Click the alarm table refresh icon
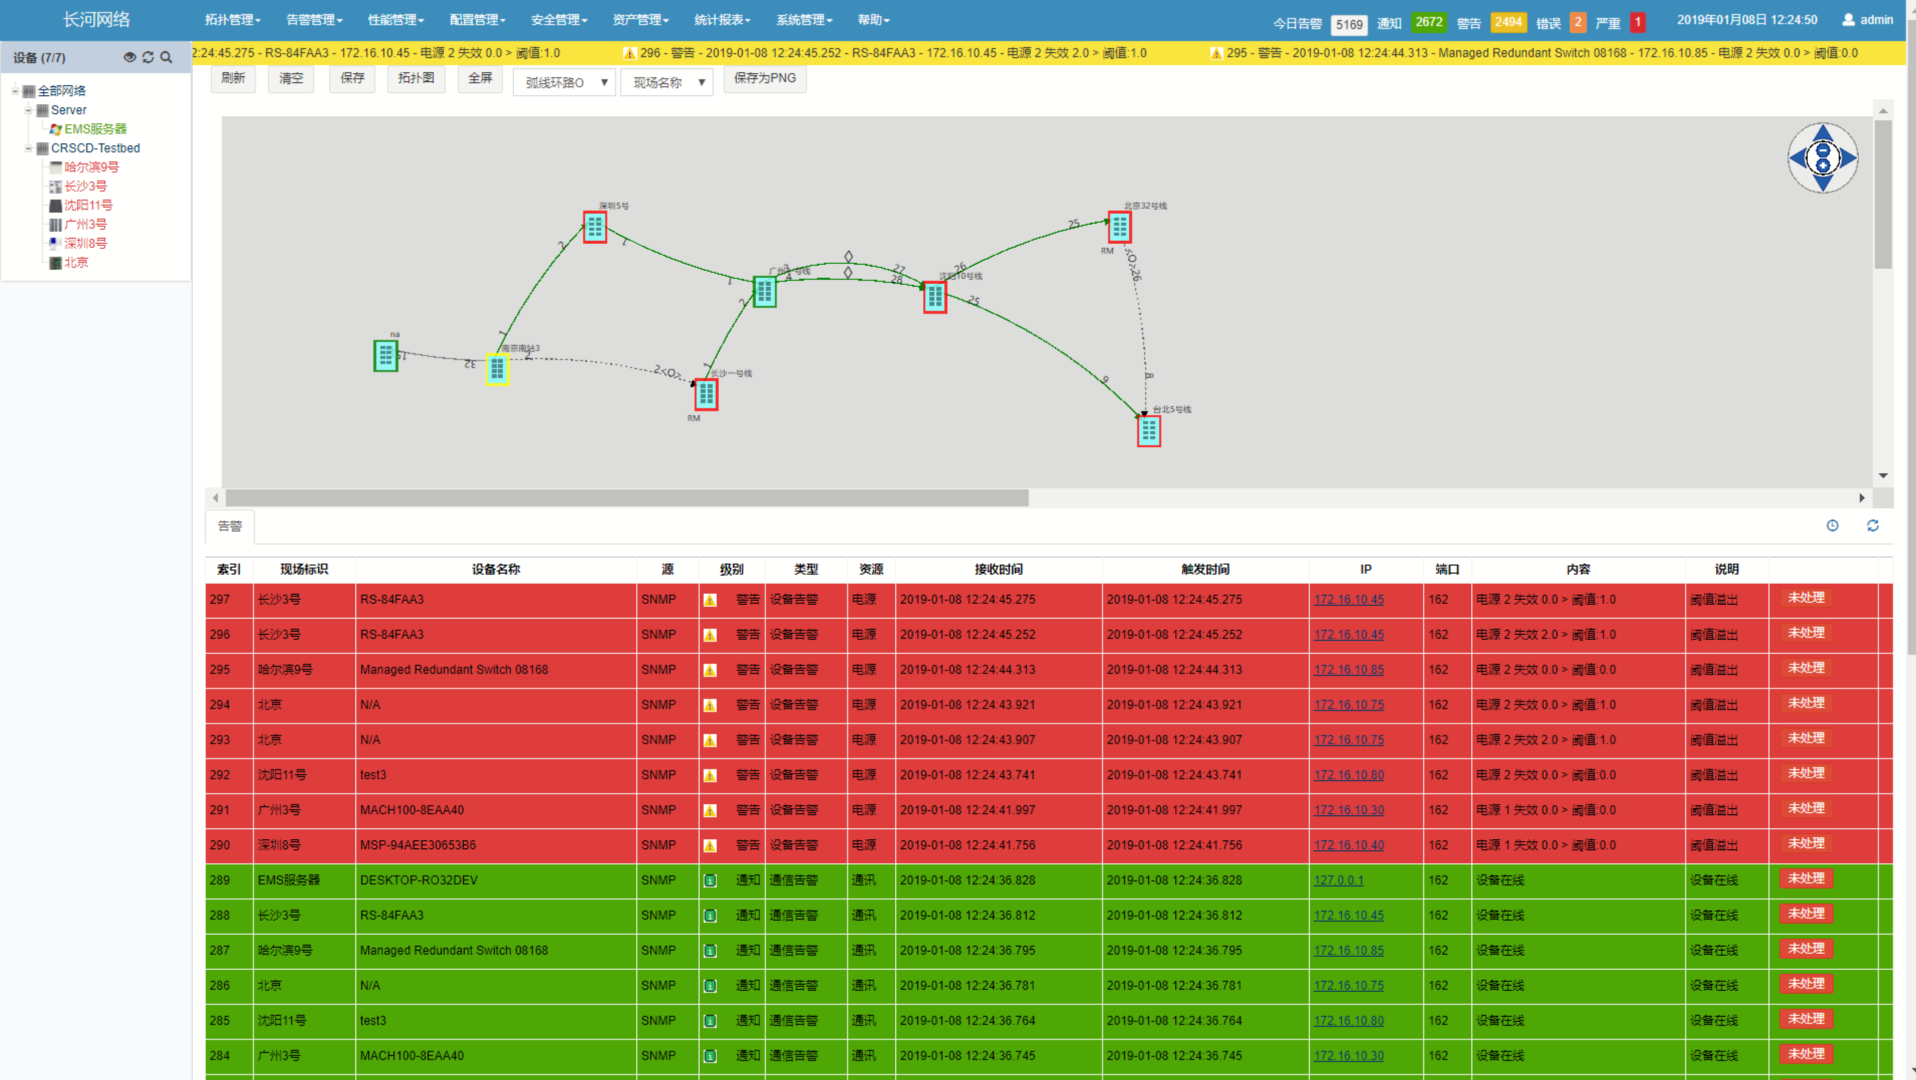 [x=1872, y=526]
